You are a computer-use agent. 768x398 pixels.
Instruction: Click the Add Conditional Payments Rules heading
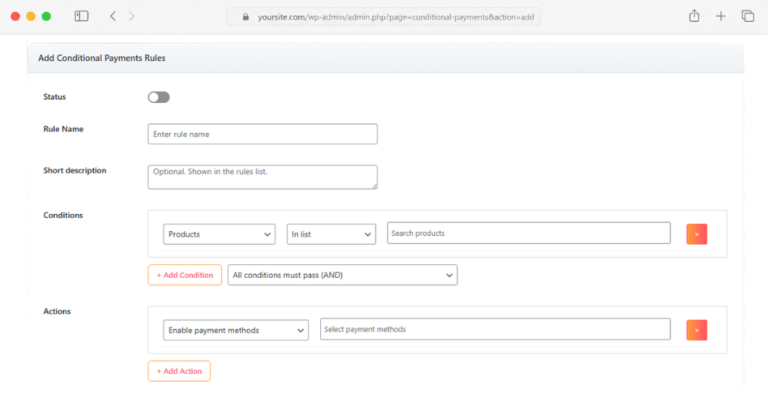point(102,58)
